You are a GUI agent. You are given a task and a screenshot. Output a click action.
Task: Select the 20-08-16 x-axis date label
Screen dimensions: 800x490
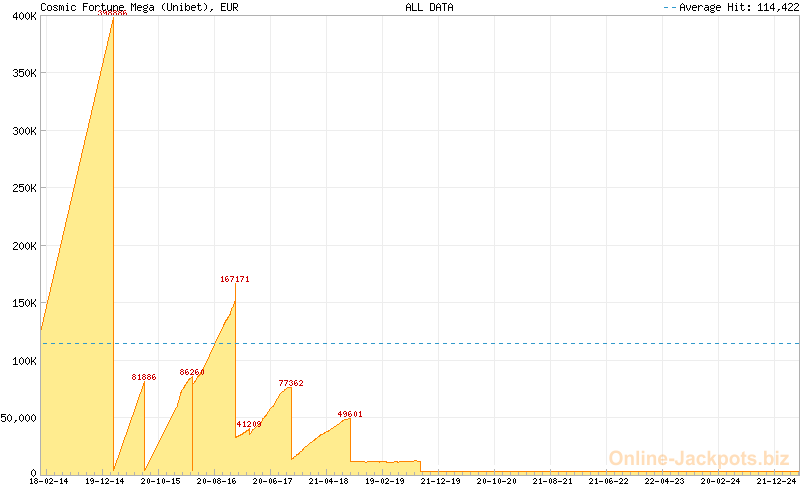pos(217,482)
